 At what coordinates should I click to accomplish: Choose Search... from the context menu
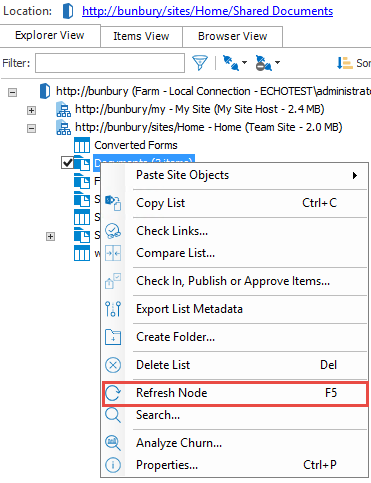point(234,415)
